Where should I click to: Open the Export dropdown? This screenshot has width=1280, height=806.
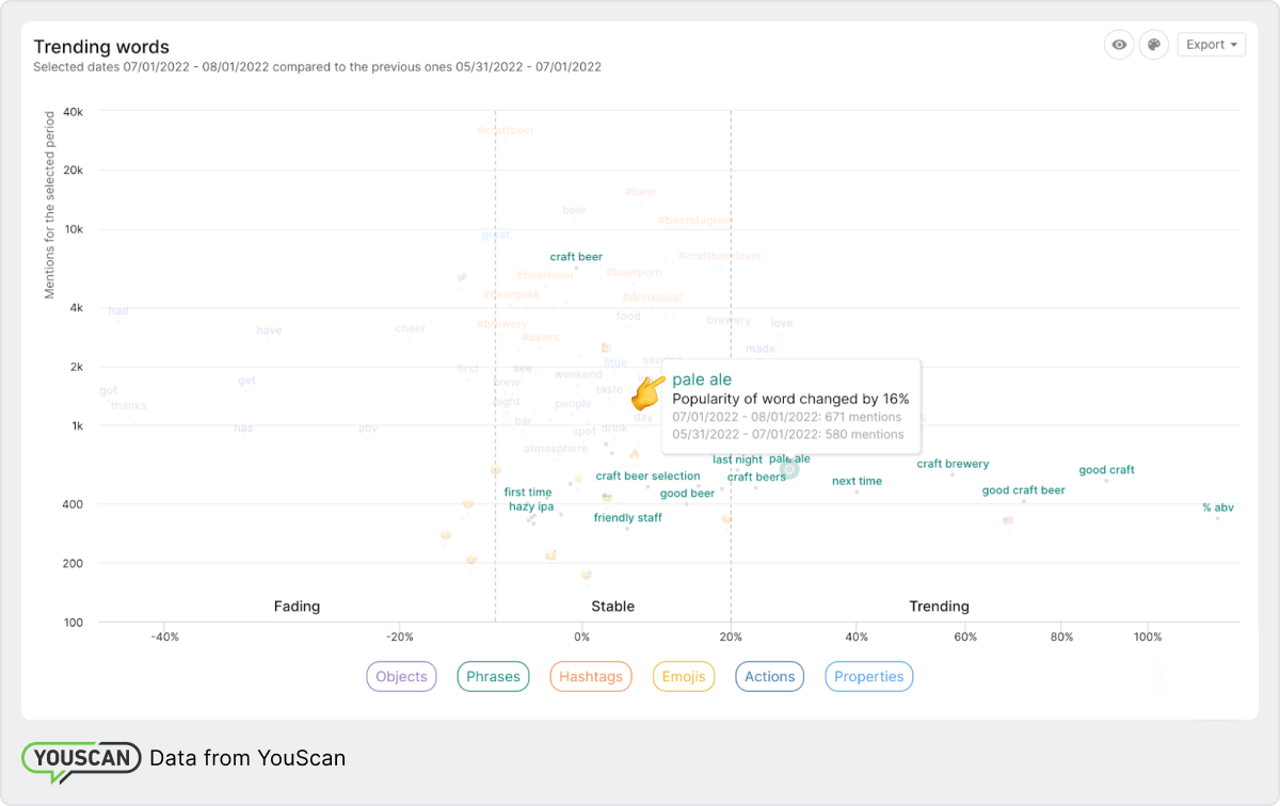tap(1207, 44)
